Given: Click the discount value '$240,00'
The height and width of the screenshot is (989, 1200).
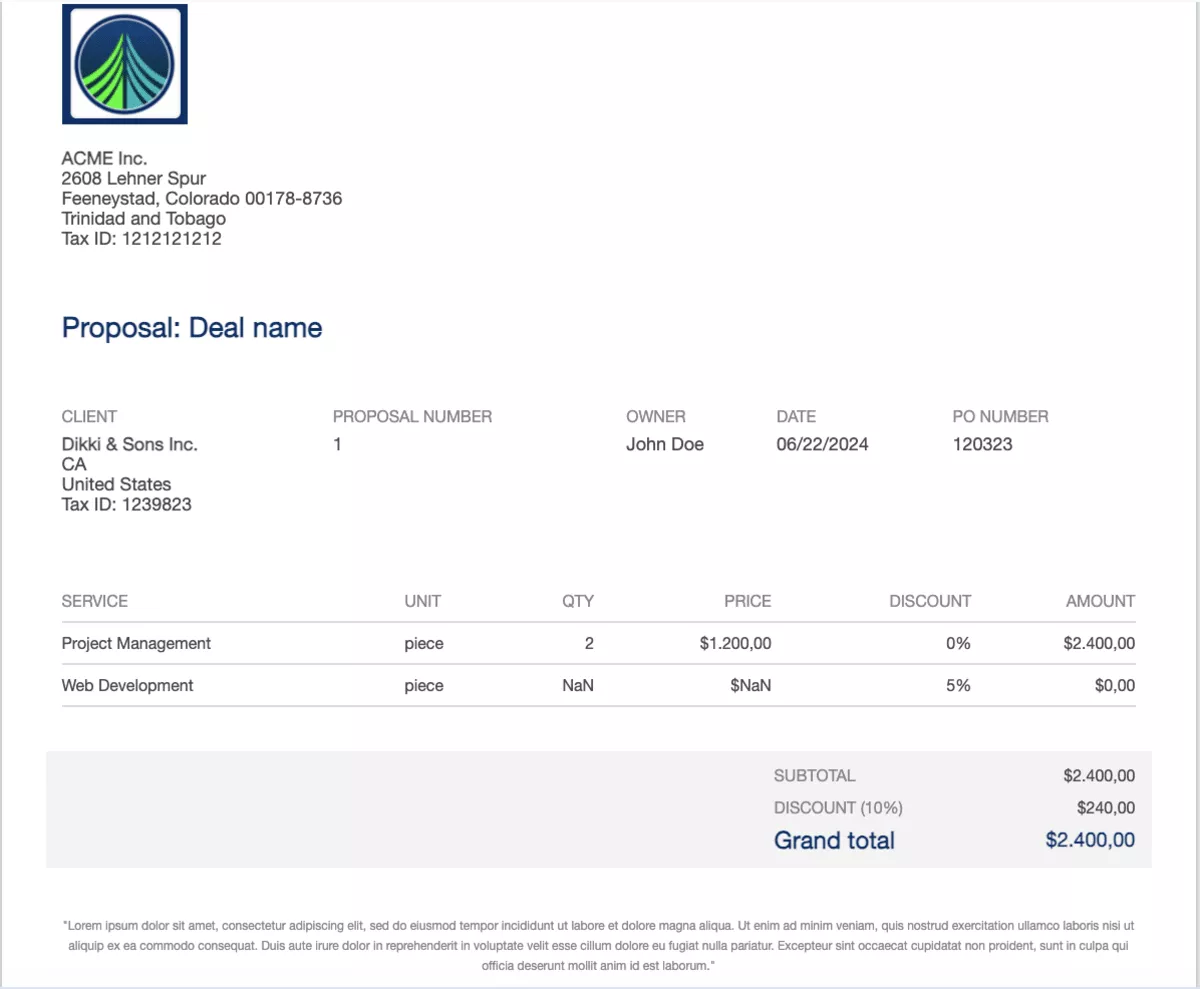Looking at the screenshot, I should tap(1106, 807).
